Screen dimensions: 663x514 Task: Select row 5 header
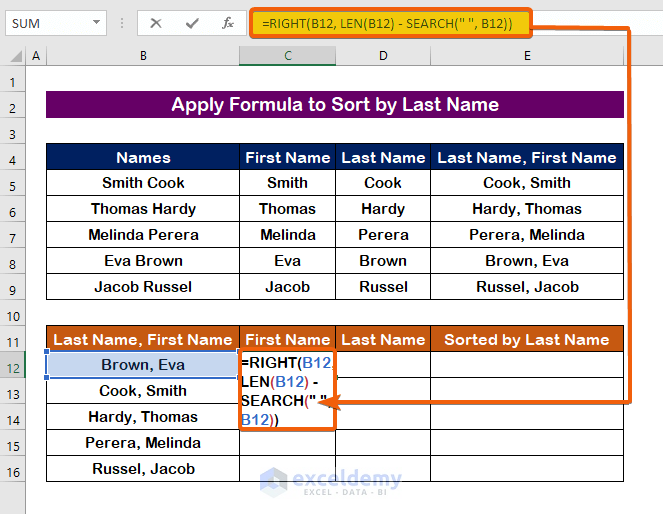(x=14, y=184)
